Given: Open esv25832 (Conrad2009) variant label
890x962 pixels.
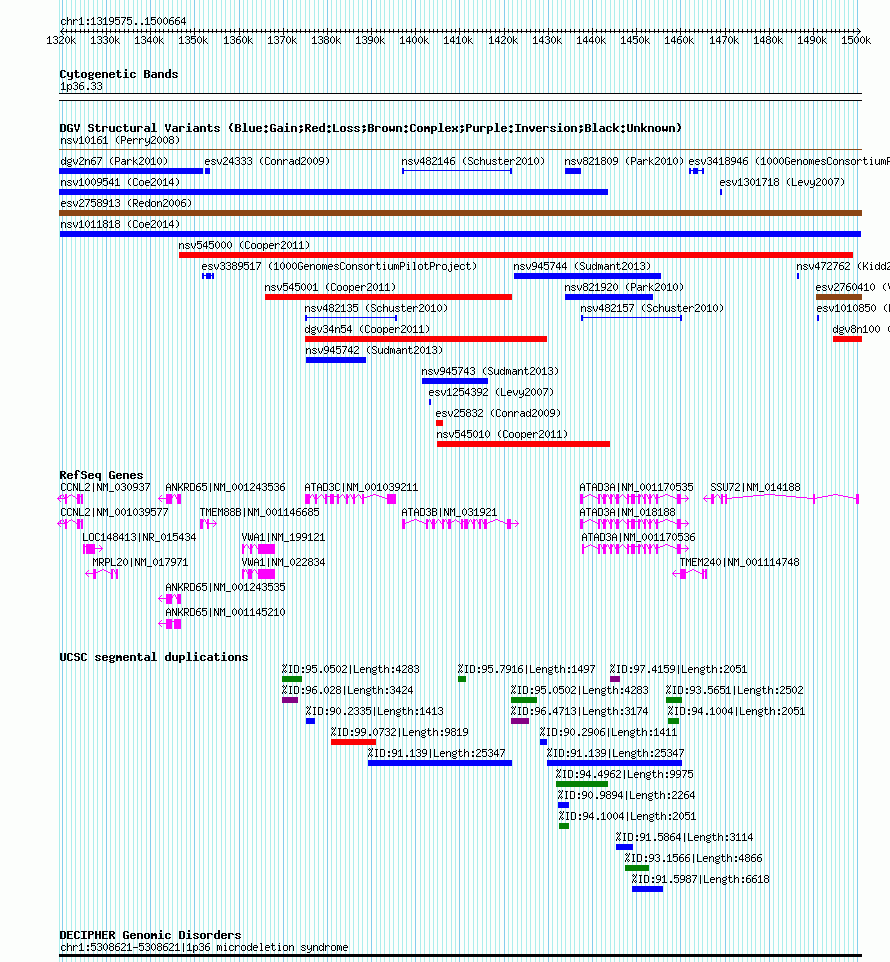Looking at the screenshot, I should click(498, 414).
